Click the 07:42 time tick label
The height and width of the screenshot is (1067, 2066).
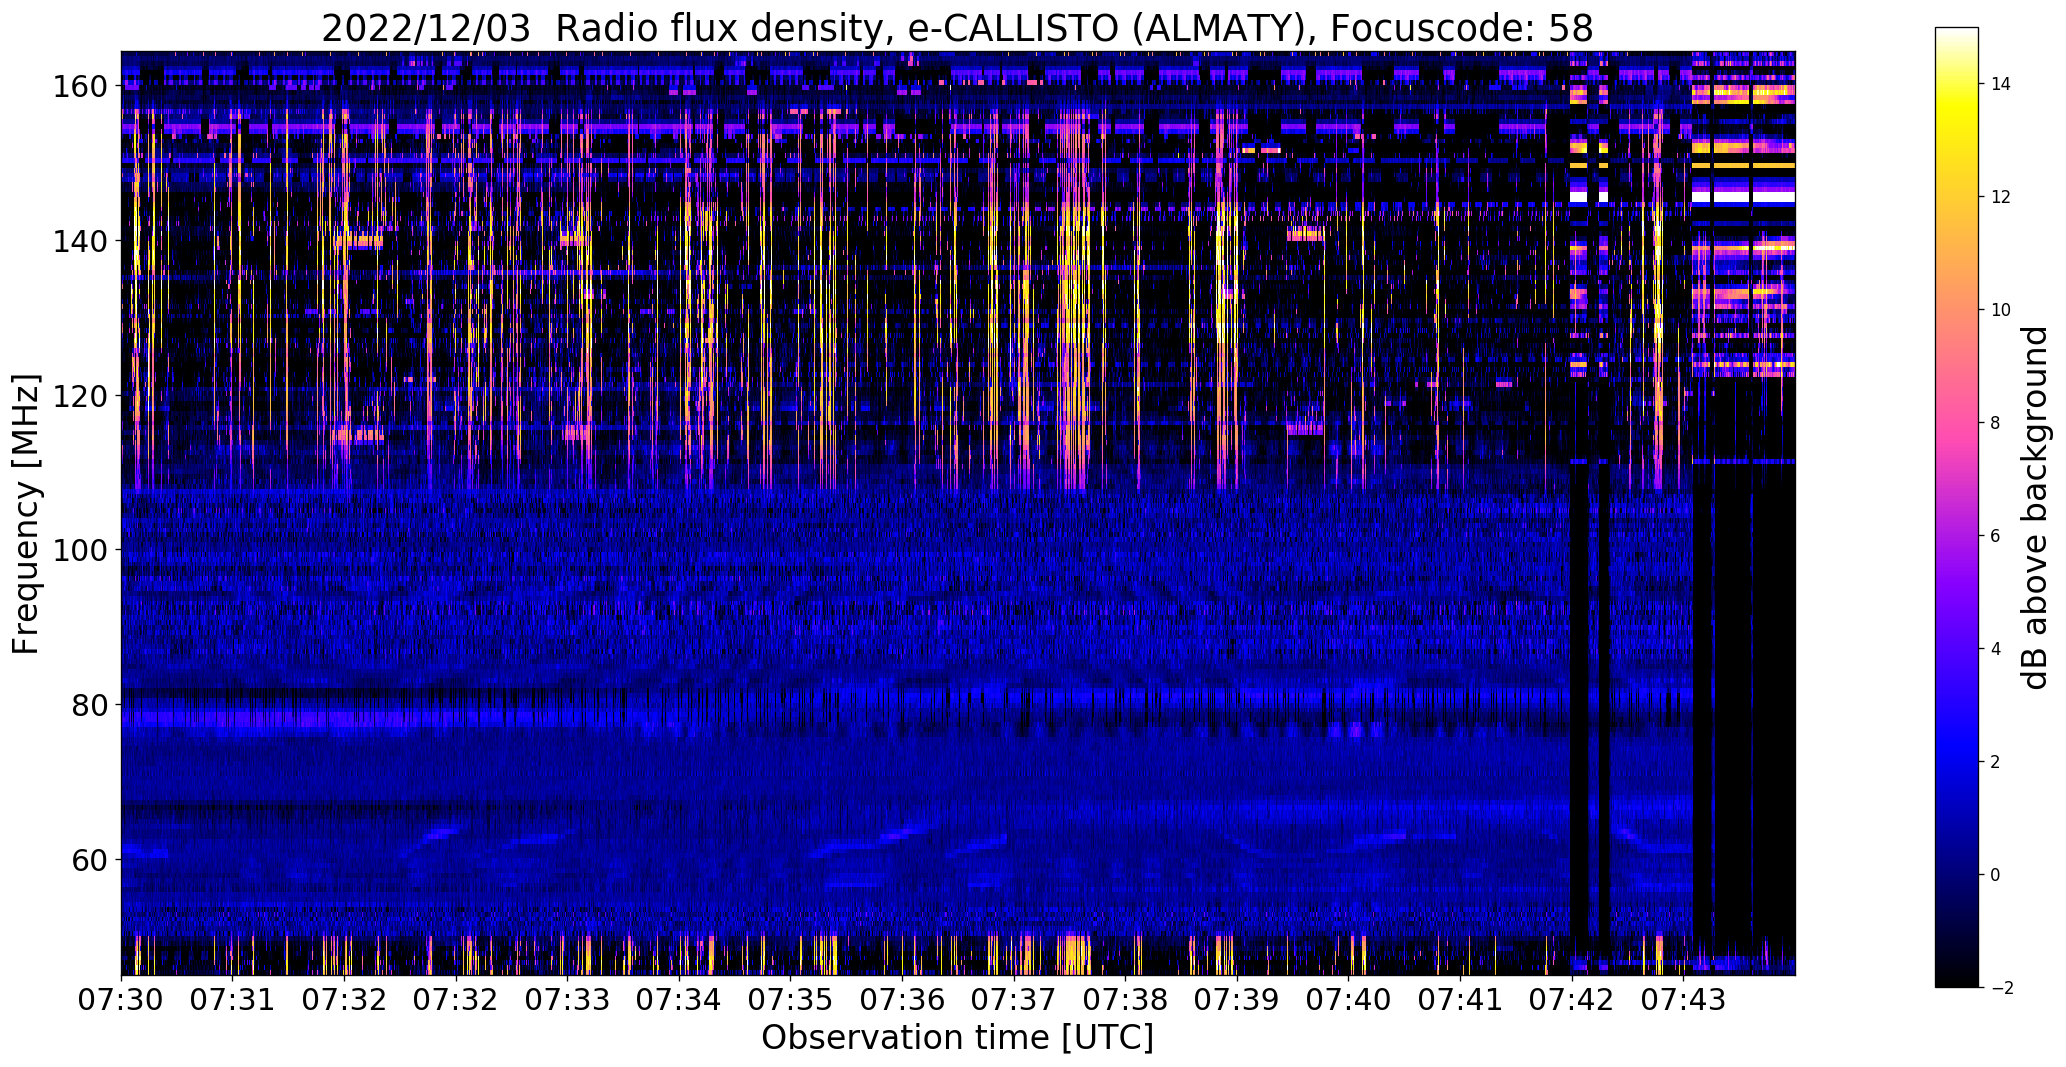click(x=1573, y=1000)
